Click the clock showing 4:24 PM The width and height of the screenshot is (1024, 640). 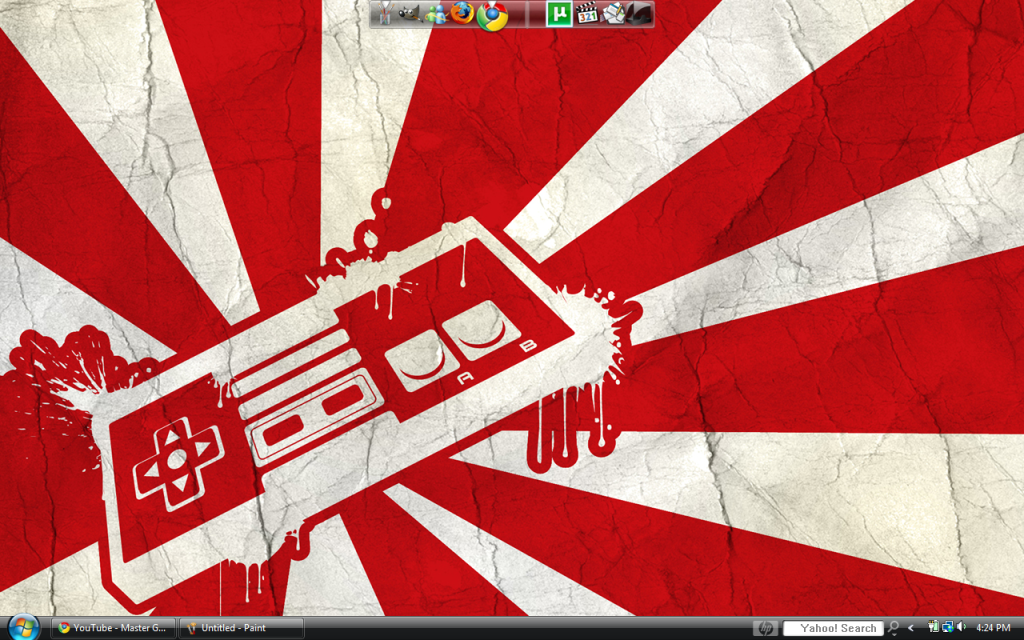tap(993, 628)
